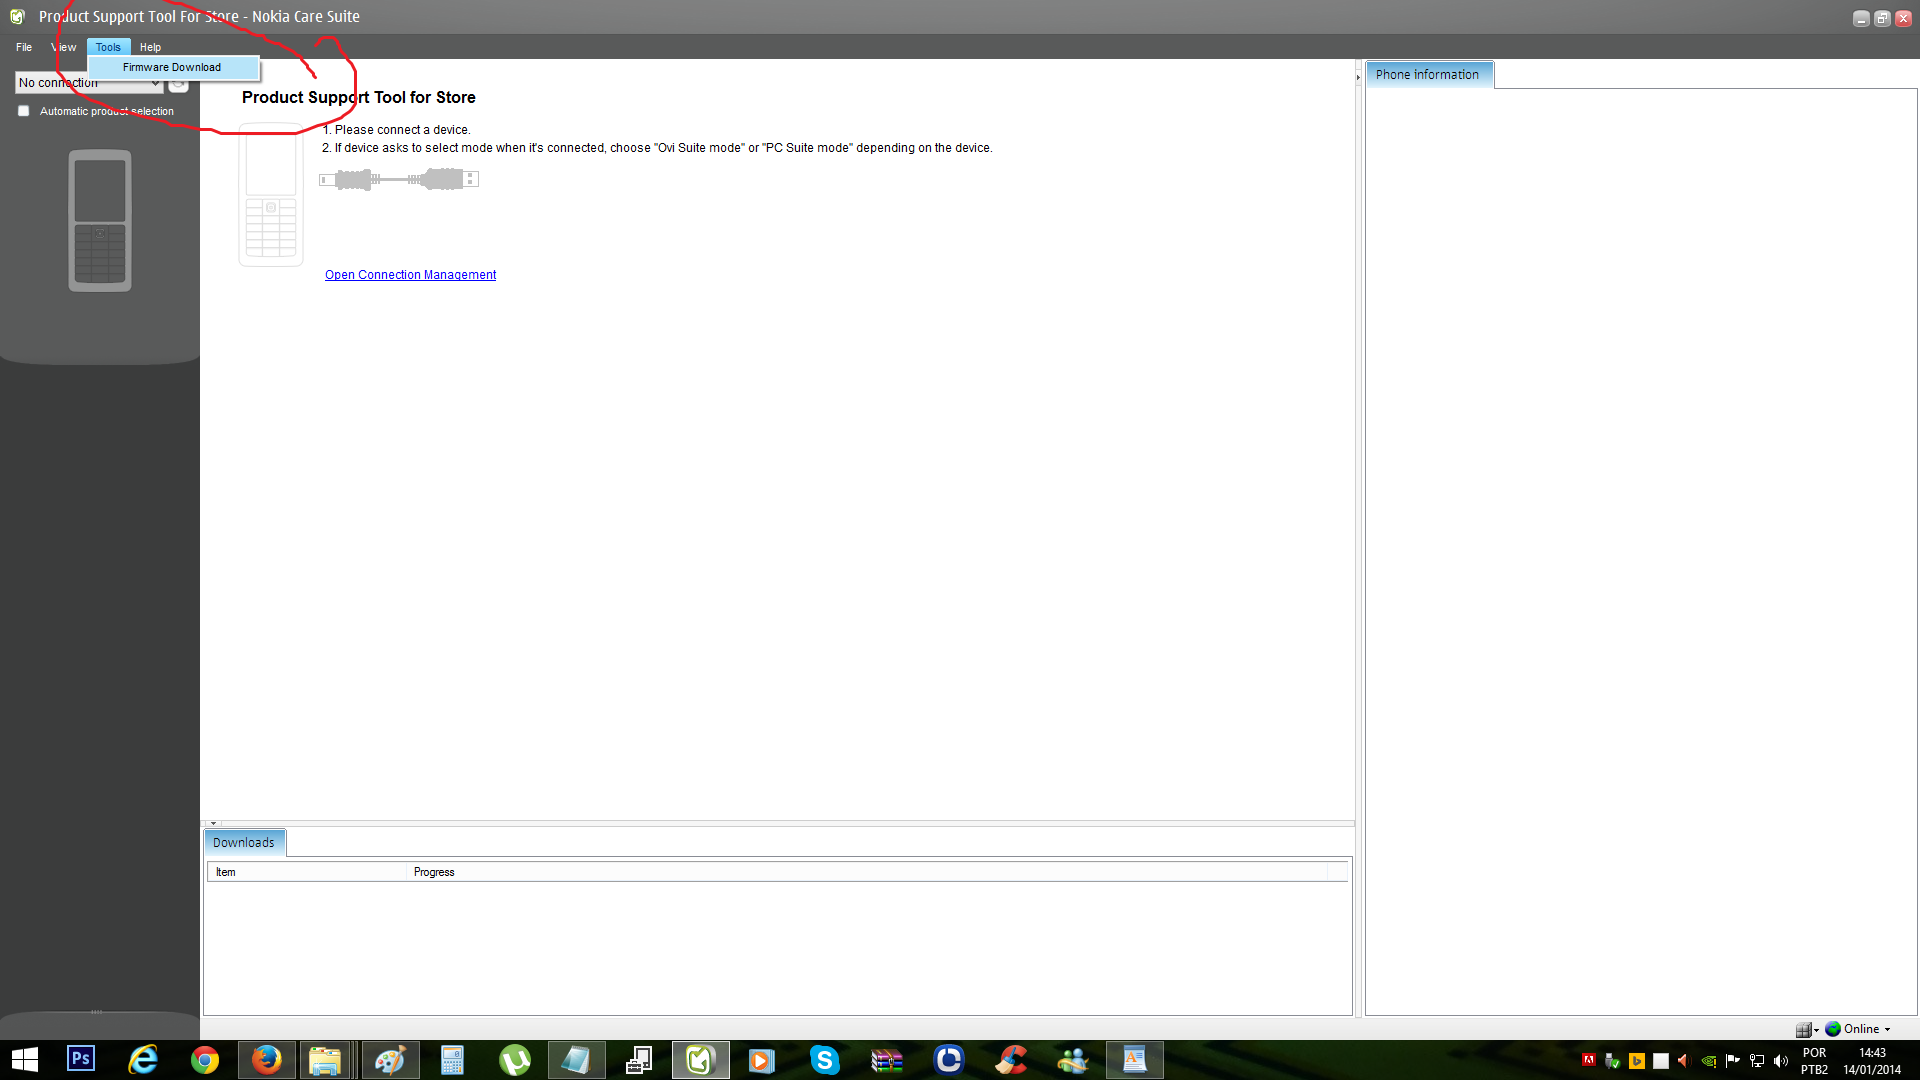Open Photoshop from the taskbar
This screenshot has height=1080, width=1920.
81,1059
